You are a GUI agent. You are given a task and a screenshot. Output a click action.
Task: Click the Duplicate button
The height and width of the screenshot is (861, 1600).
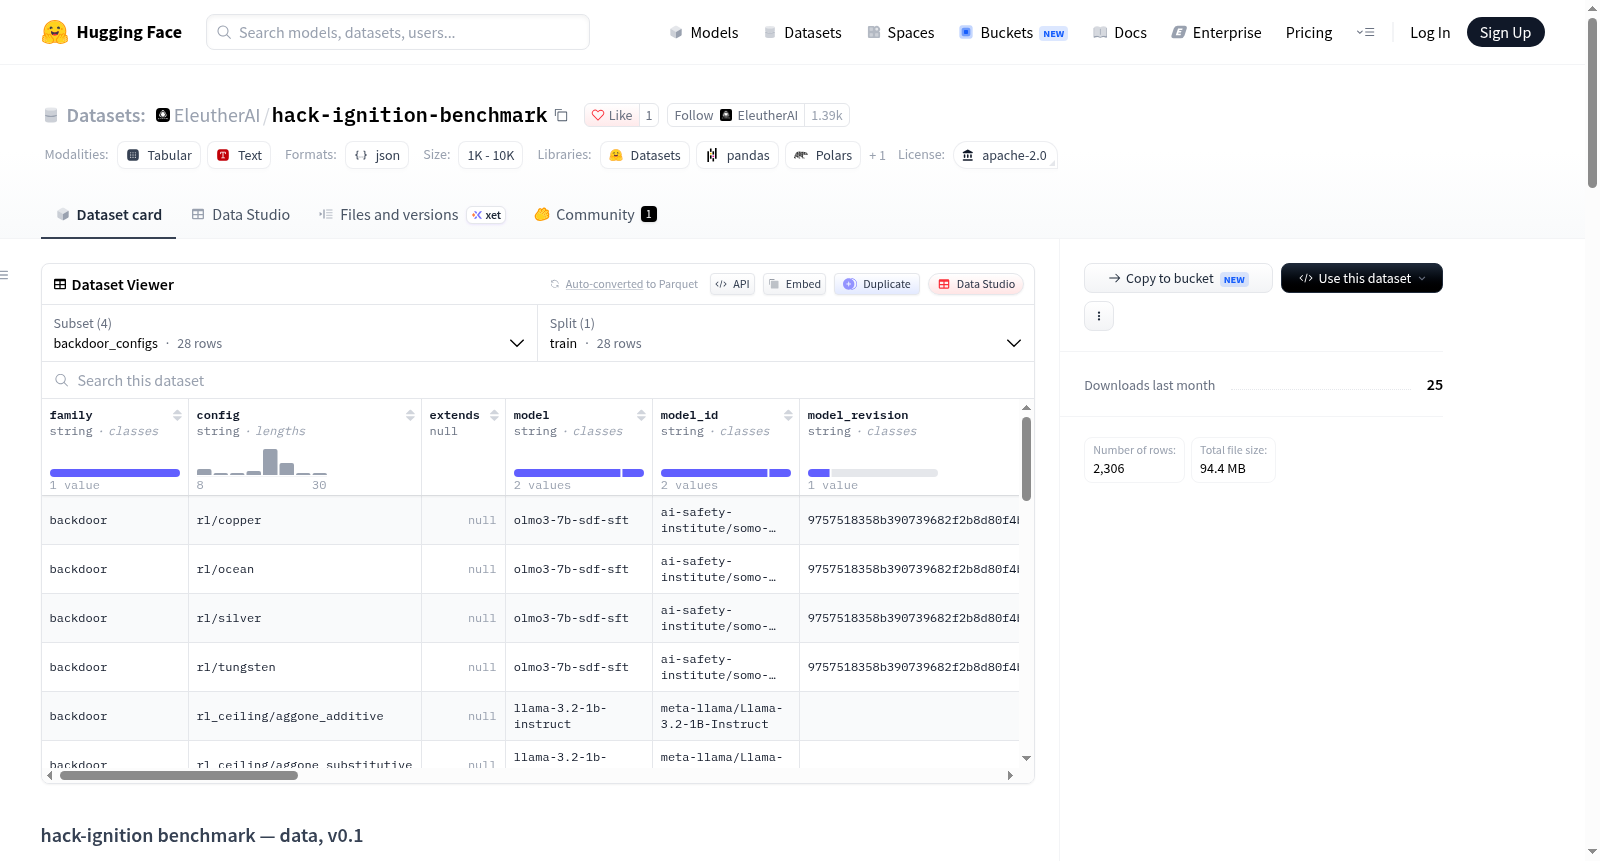point(877,284)
